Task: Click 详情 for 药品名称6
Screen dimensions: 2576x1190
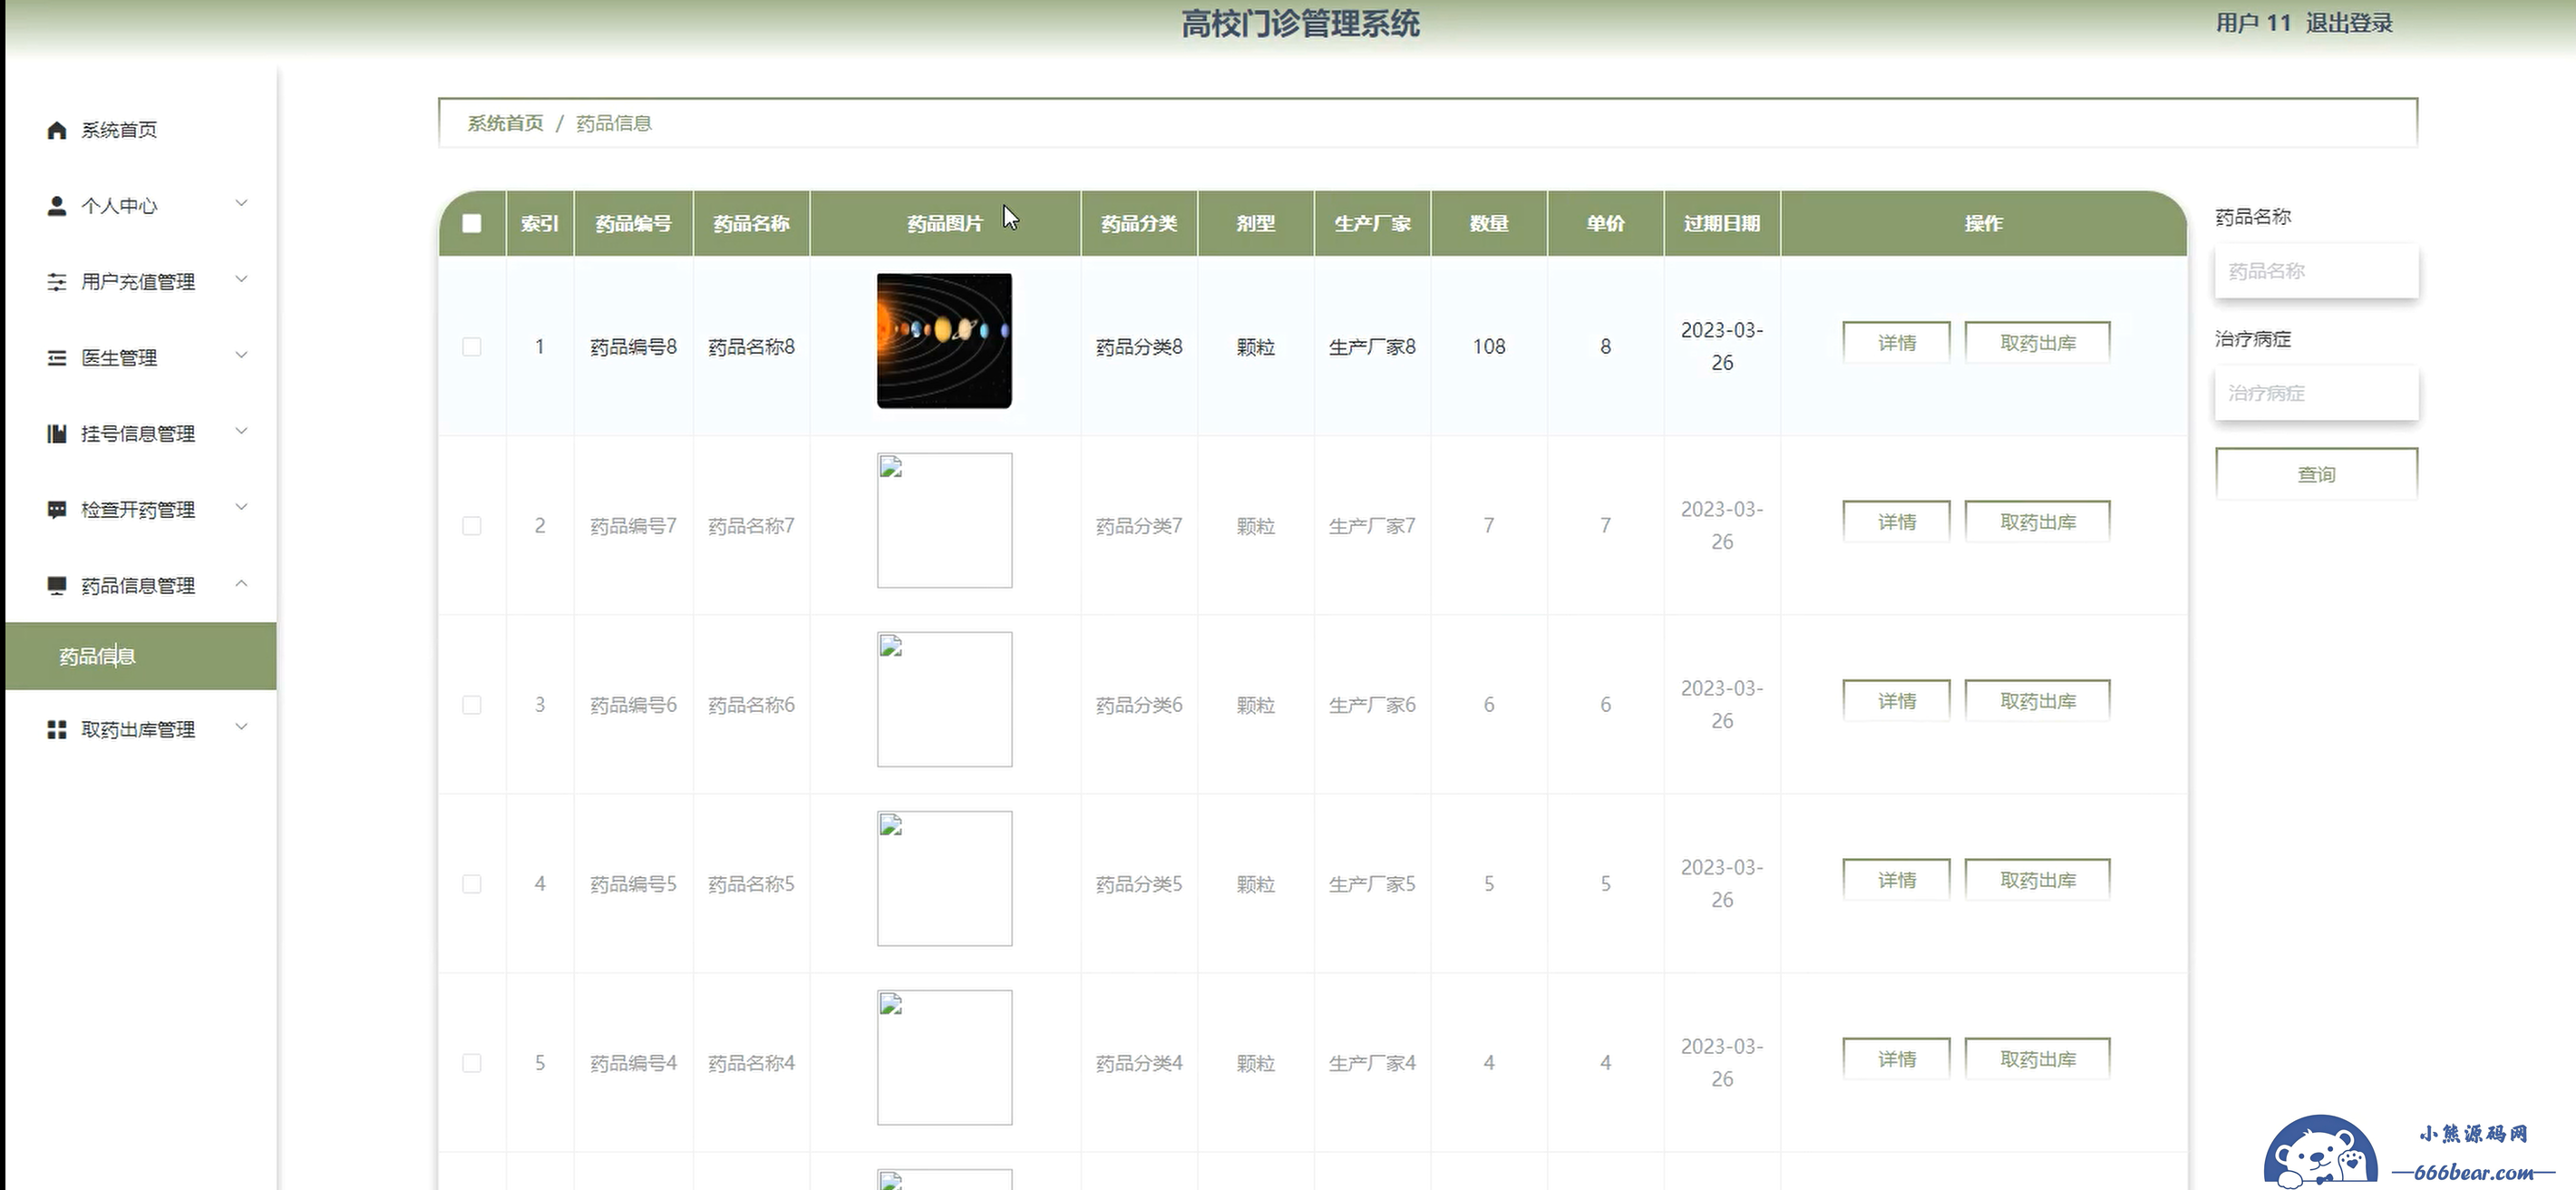Action: [x=1896, y=701]
